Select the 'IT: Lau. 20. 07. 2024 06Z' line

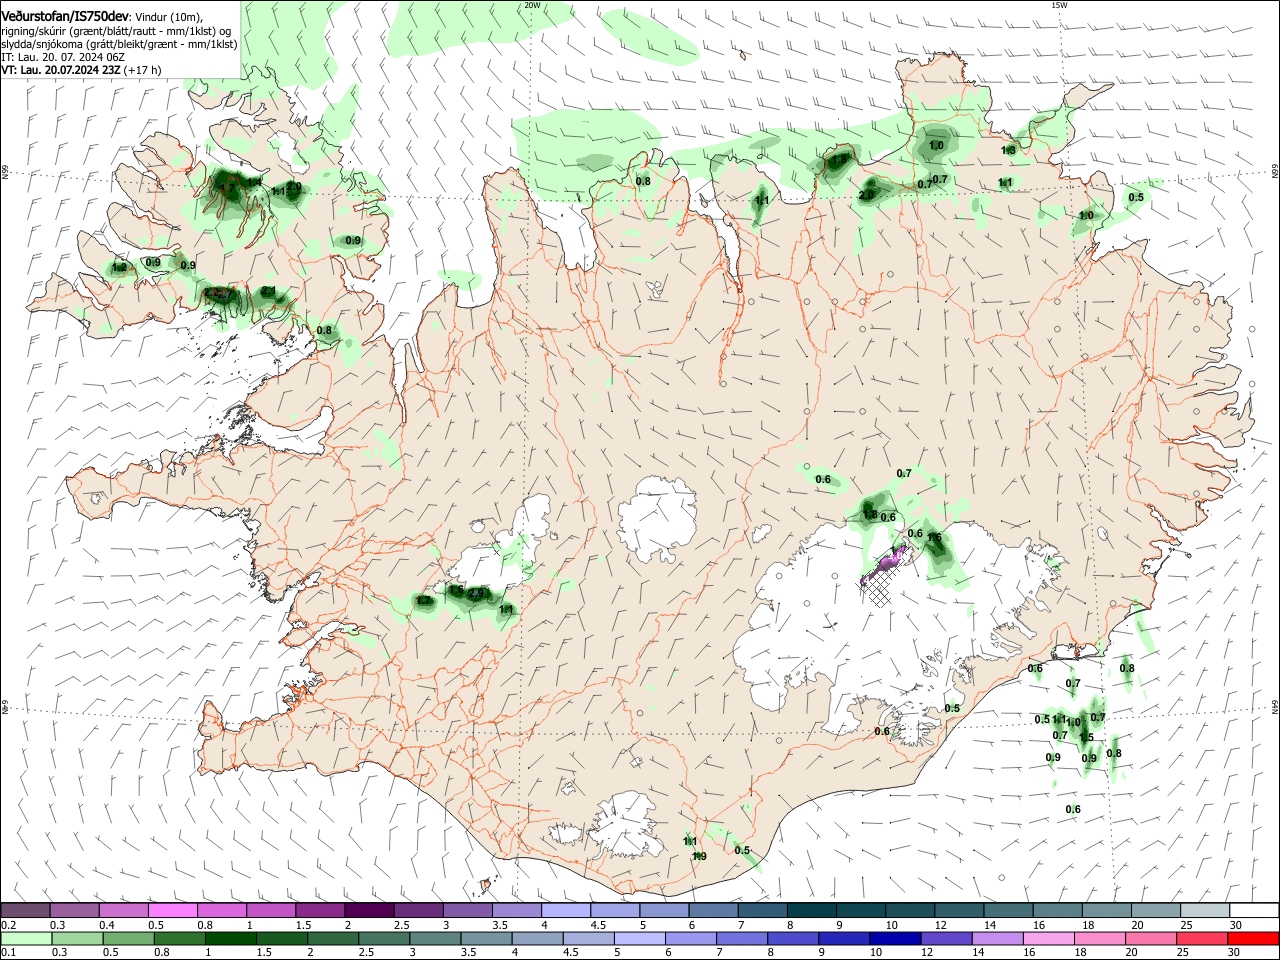[63, 57]
